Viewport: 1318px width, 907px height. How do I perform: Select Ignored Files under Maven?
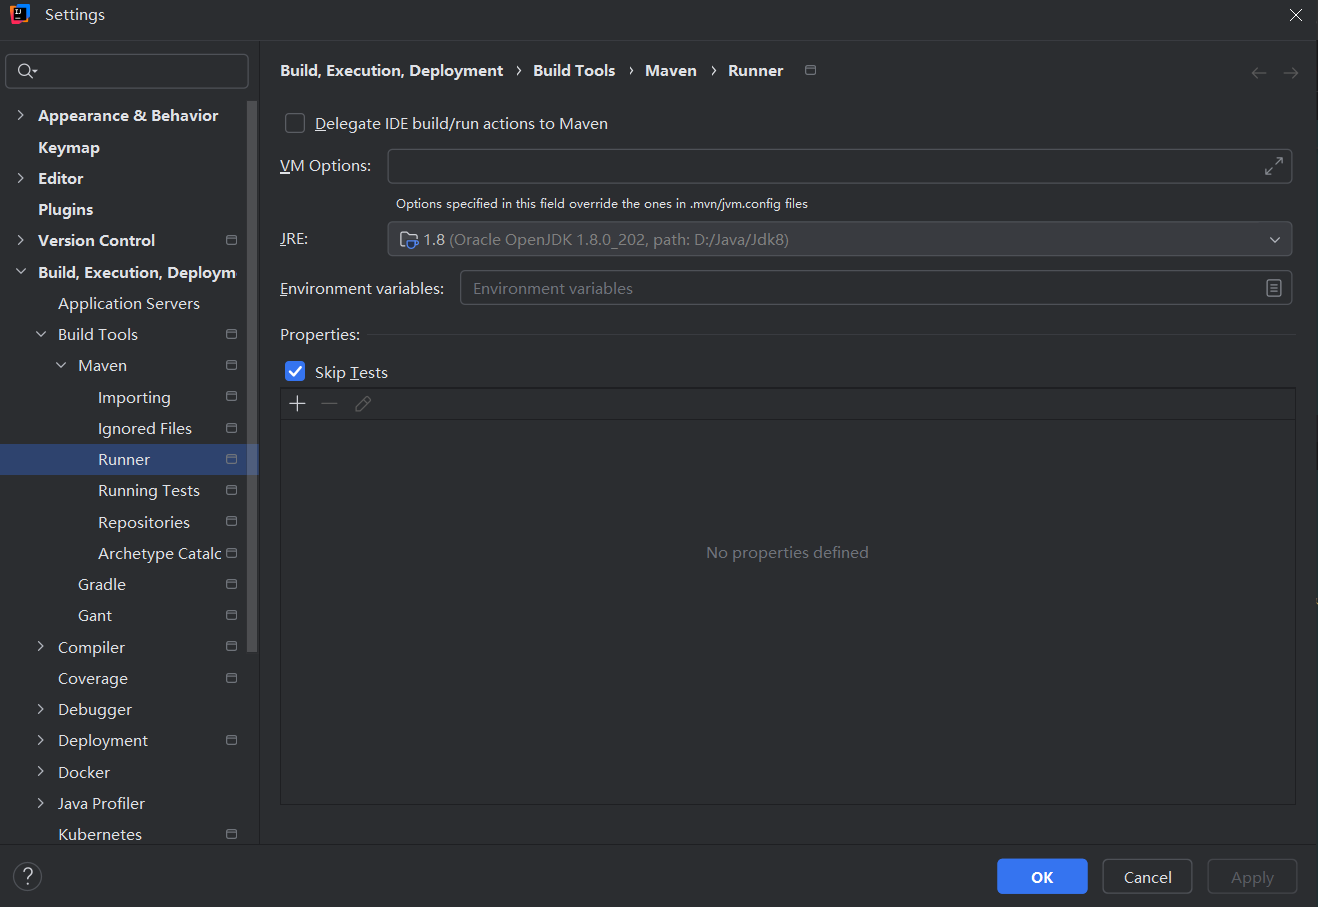pyautogui.click(x=145, y=428)
